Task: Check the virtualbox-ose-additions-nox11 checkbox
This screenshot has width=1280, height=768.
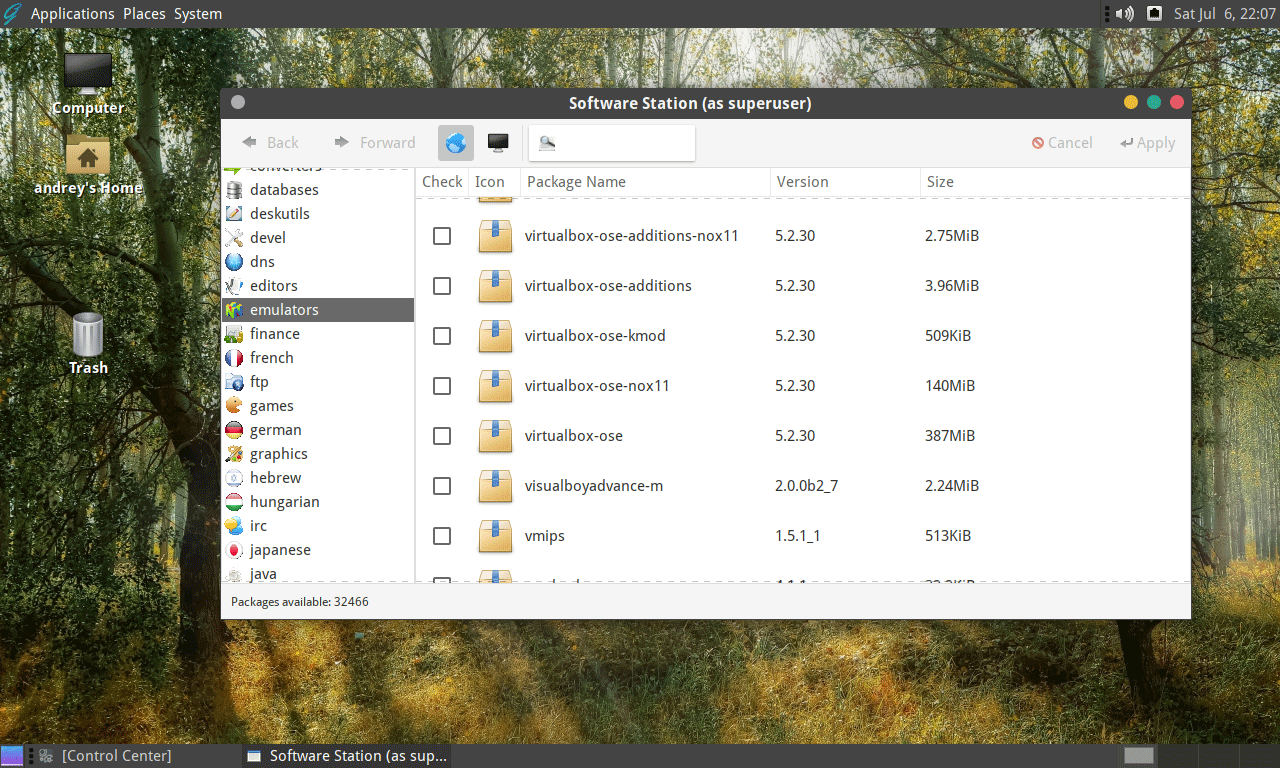Action: click(x=442, y=236)
